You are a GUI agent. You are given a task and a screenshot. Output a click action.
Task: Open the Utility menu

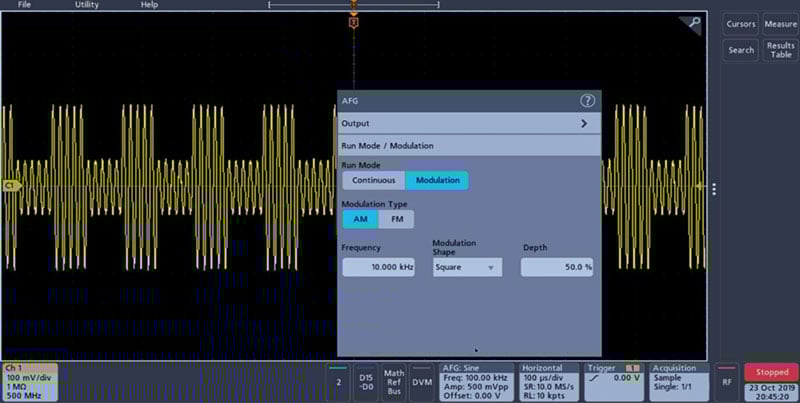[87, 5]
